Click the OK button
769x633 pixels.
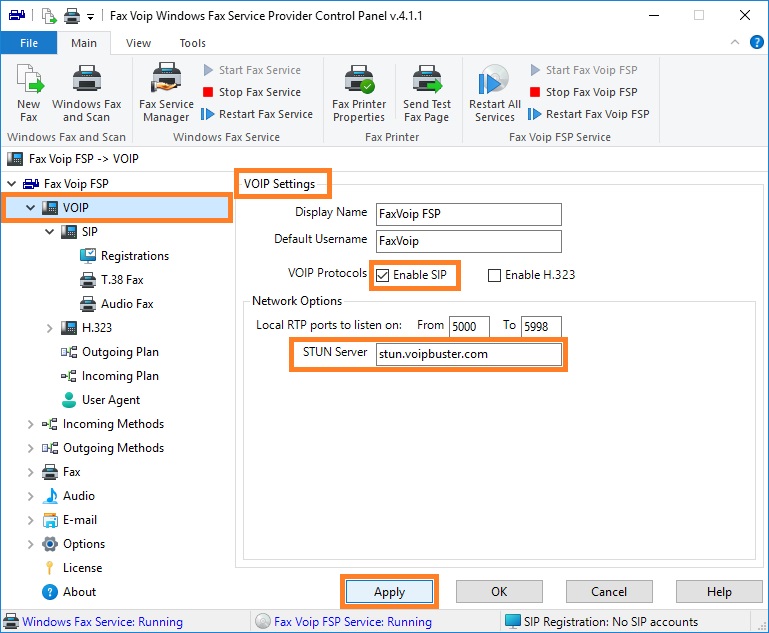[499, 592]
